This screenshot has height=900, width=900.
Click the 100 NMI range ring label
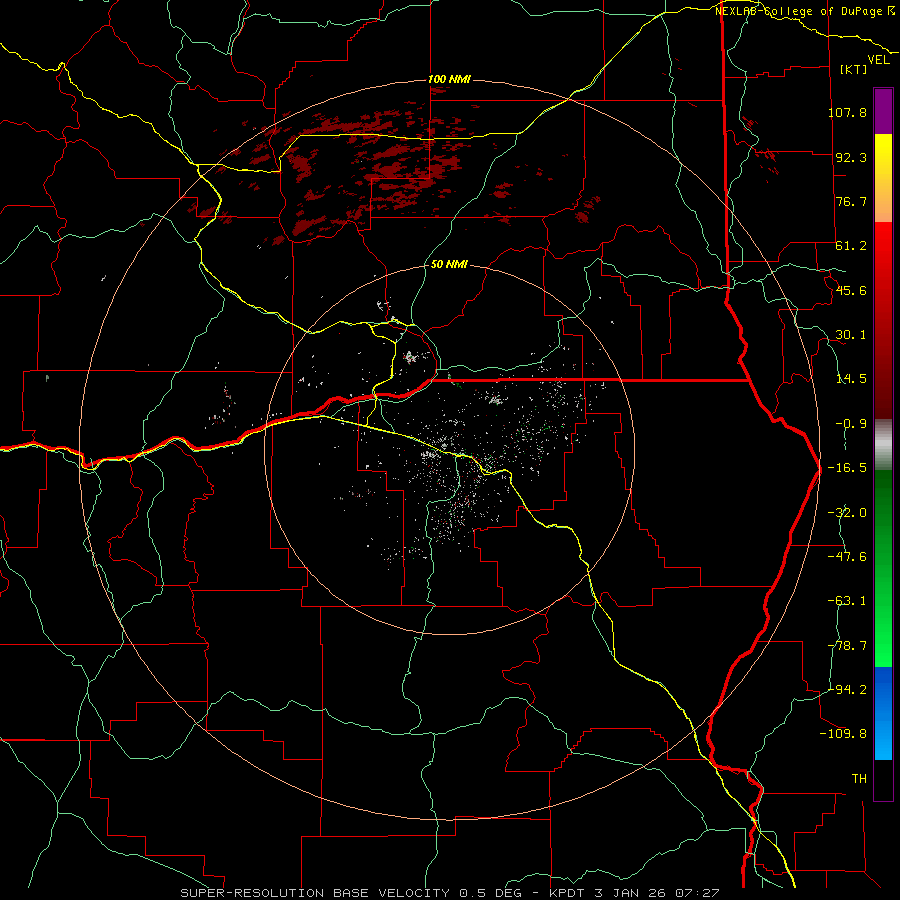pos(449,79)
